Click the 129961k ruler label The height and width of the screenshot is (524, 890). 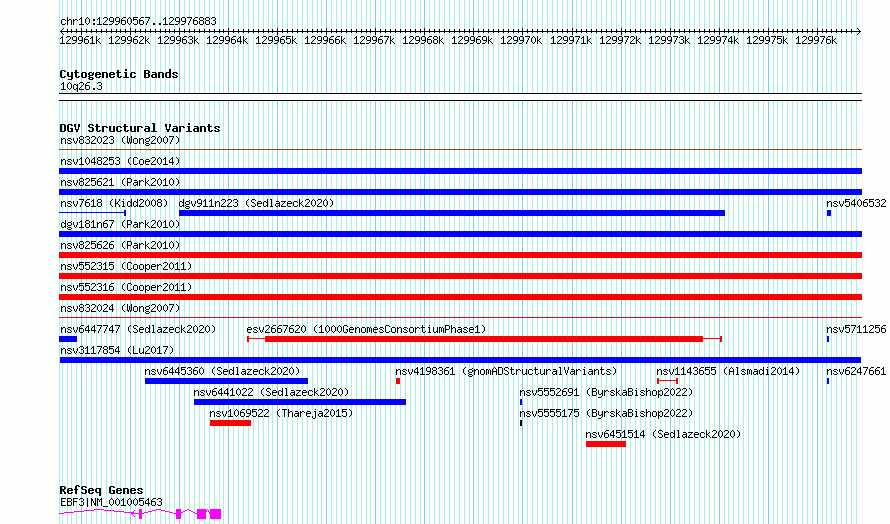tap(80, 40)
